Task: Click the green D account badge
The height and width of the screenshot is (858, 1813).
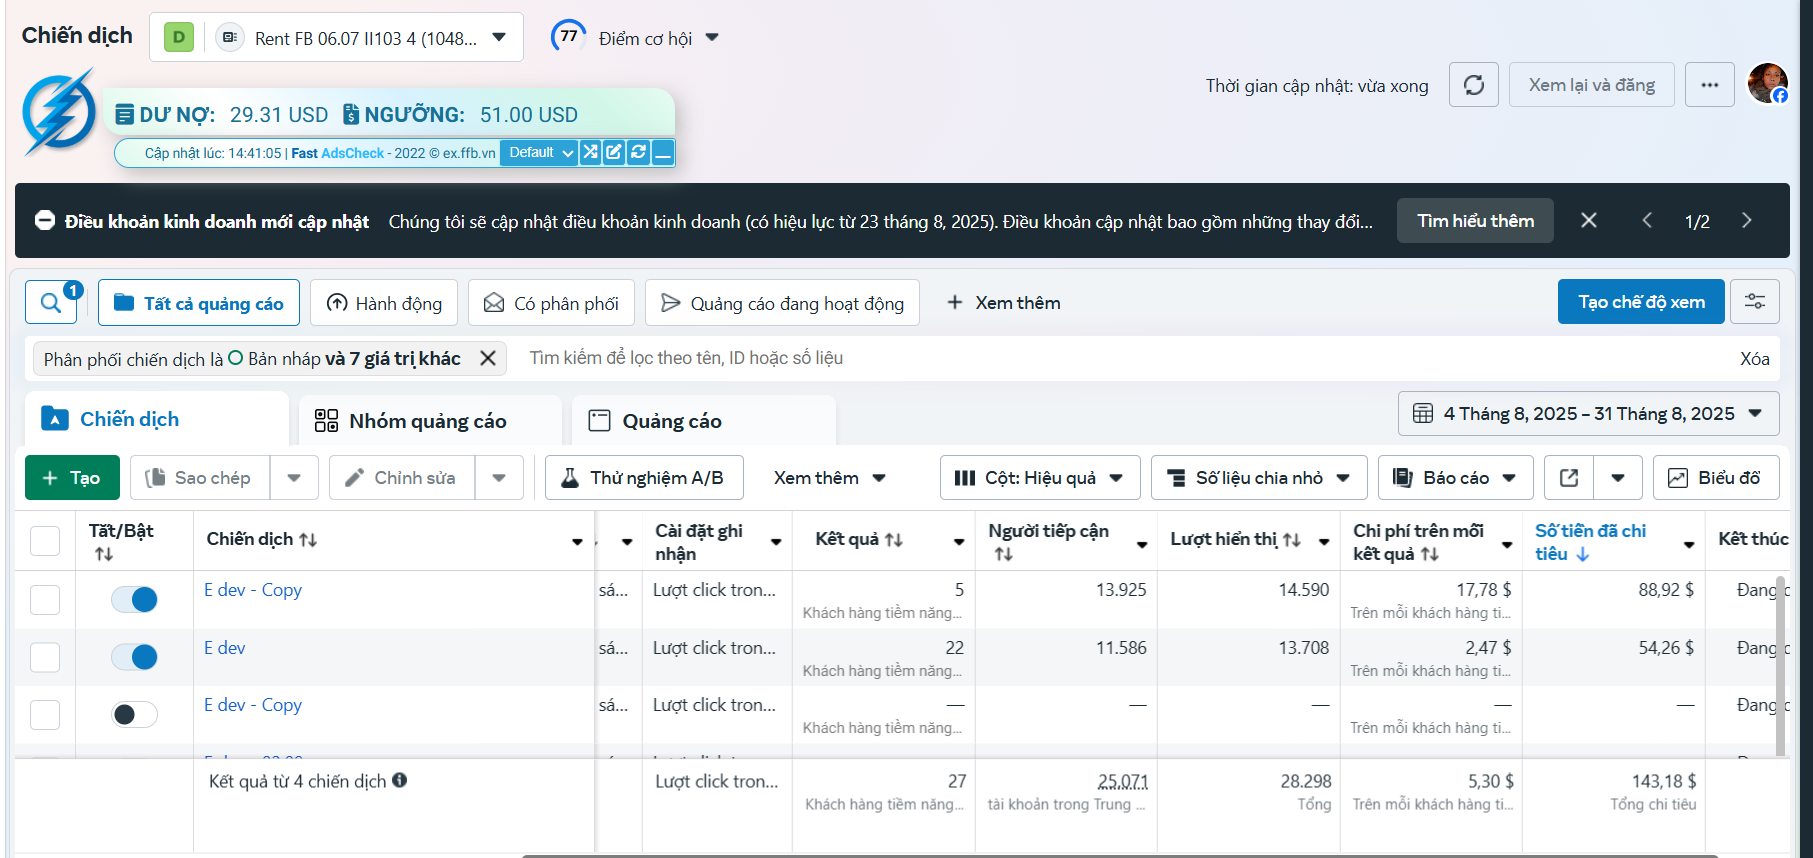Action: click(x=179, y=38)
